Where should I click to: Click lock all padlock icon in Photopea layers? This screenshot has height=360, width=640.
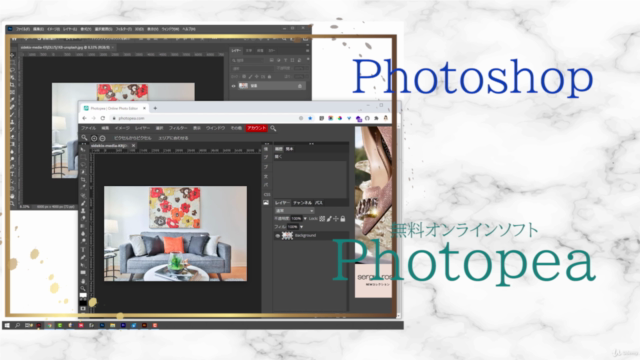coord(343,219)
